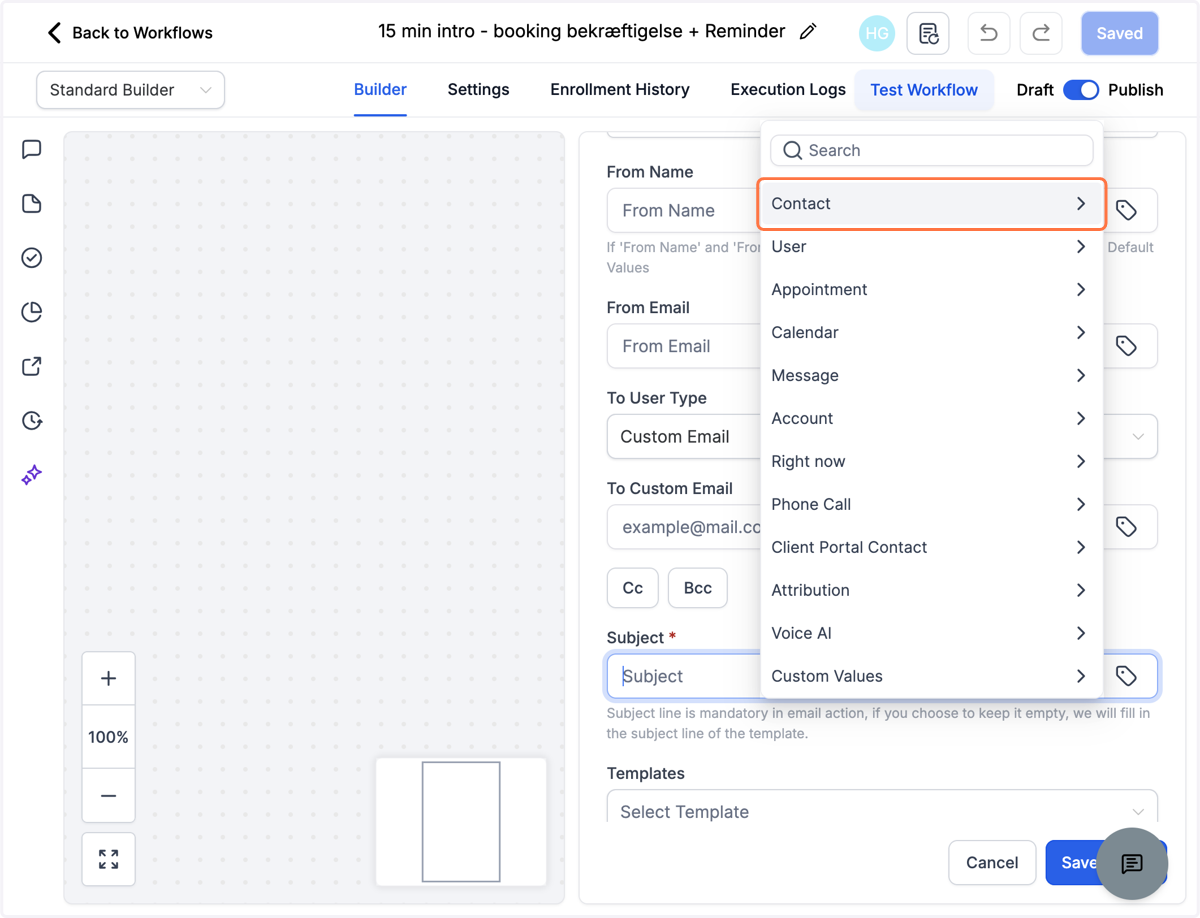
Task: Click the redo arrow button
Action: click(1041, 33)
